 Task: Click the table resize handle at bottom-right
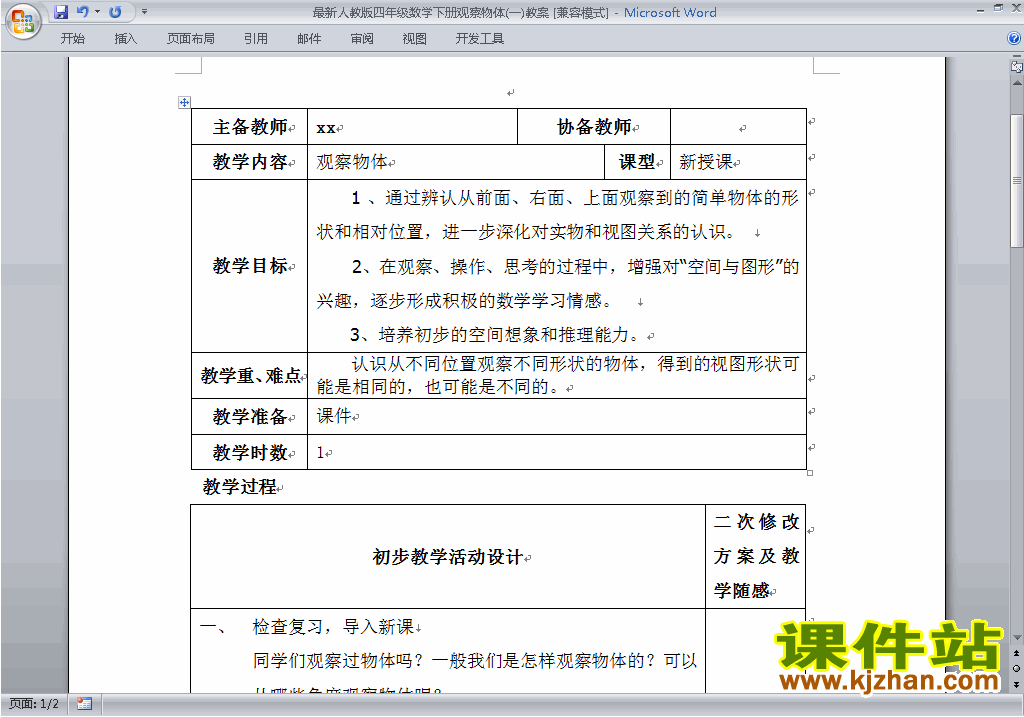point(810,473)
